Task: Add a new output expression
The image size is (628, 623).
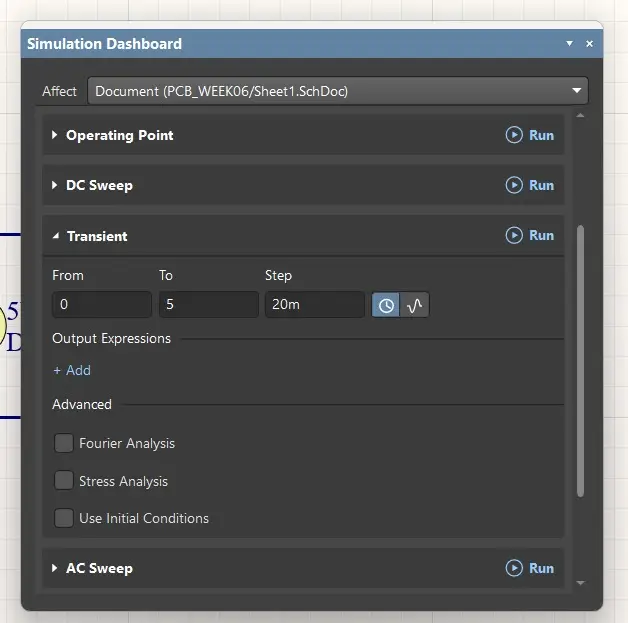Action: point(72,370)
